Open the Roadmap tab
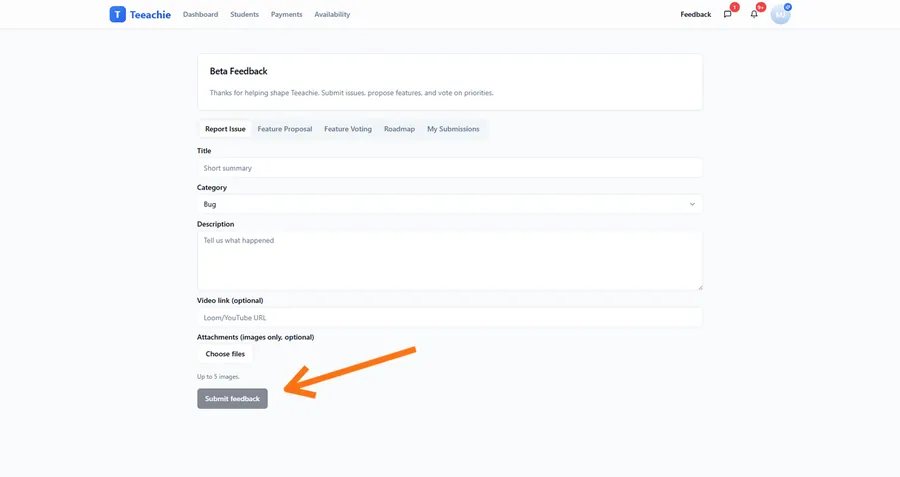The image size is (900, 477). coord(399,129)
